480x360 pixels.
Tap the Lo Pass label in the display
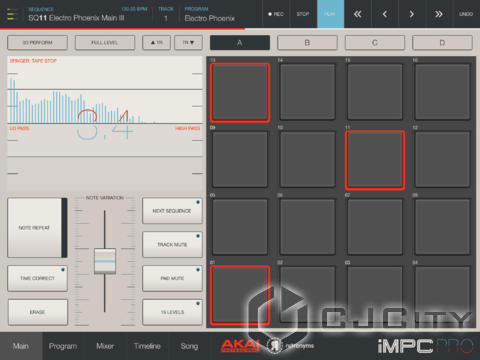[x=19, y=128]
